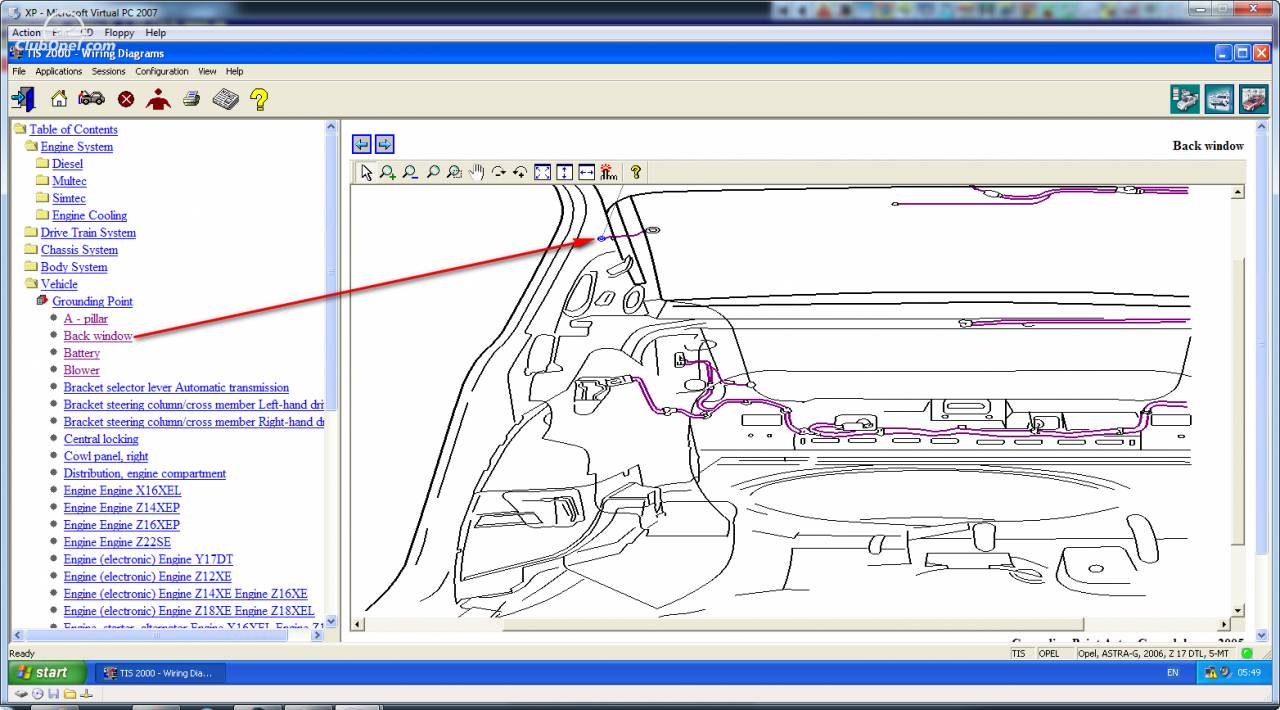Screen dimensions: 1280x710
Task: Open help with yellow question mark
Action: (259, 99)
